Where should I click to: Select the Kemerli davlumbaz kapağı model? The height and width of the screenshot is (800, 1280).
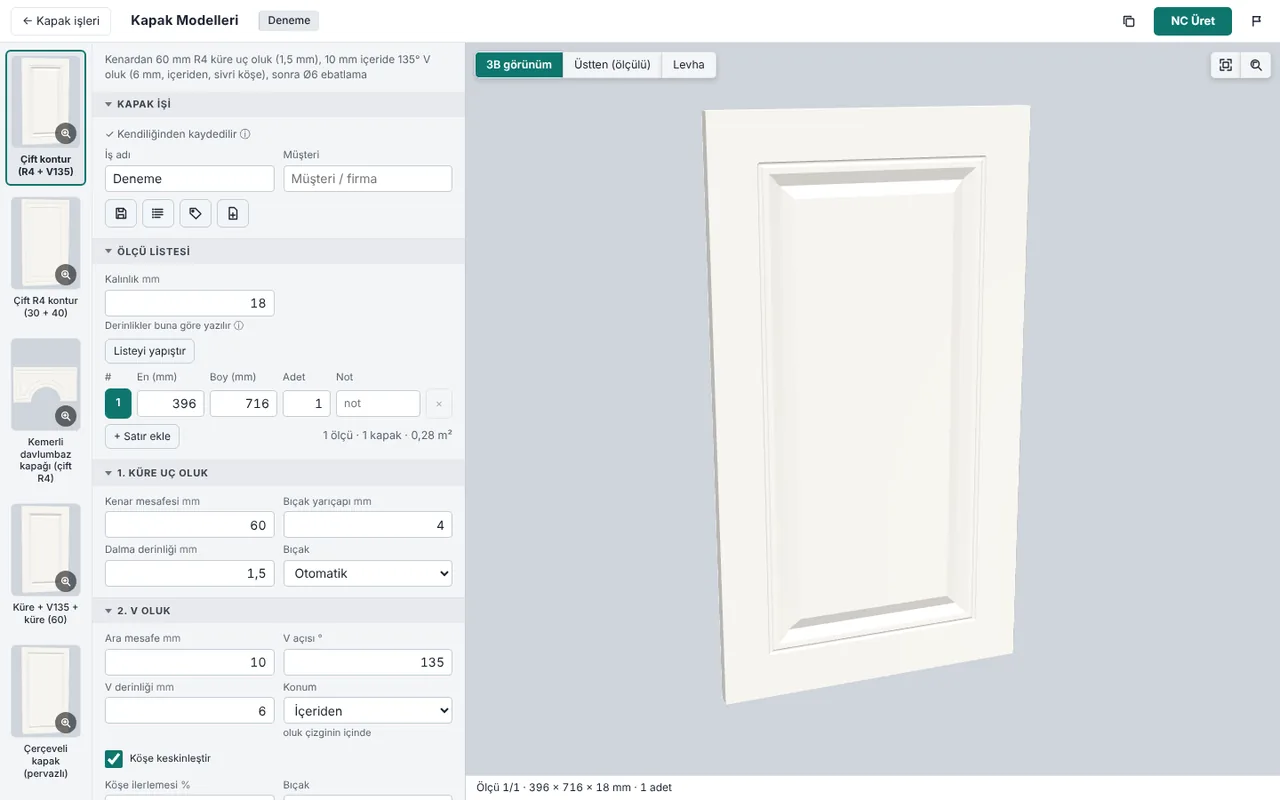point(46,412)
